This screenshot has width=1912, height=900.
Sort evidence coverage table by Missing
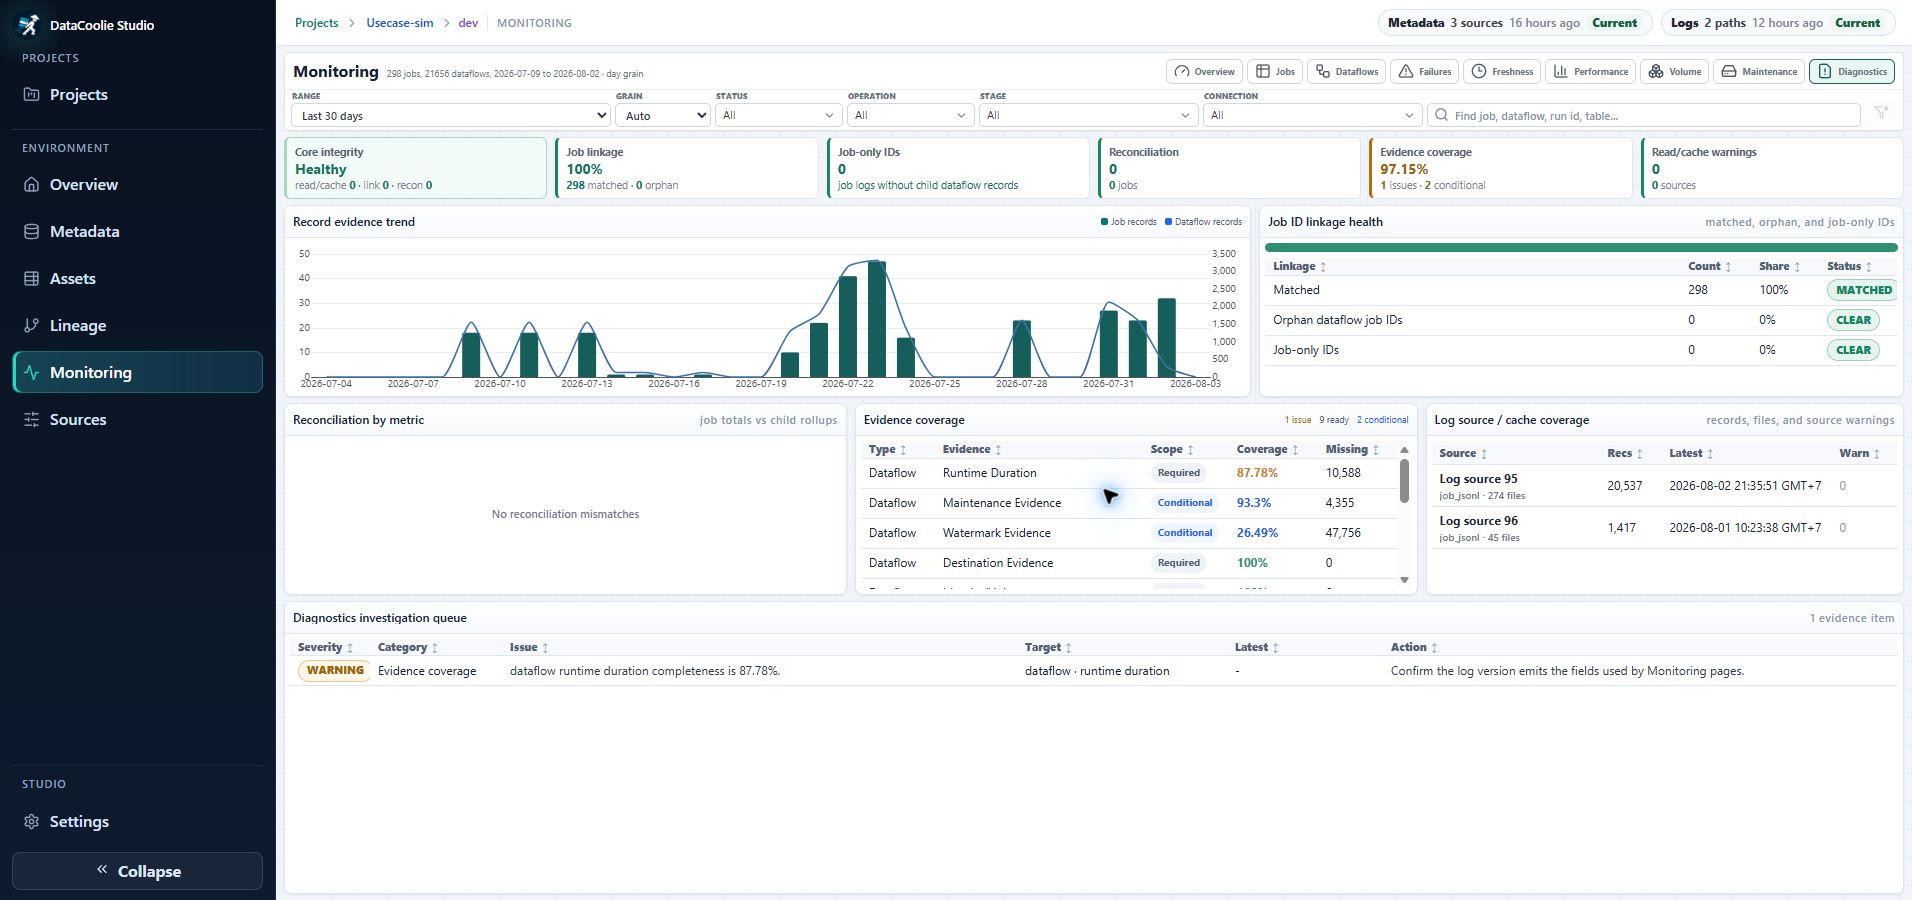tap(1352, 450)
